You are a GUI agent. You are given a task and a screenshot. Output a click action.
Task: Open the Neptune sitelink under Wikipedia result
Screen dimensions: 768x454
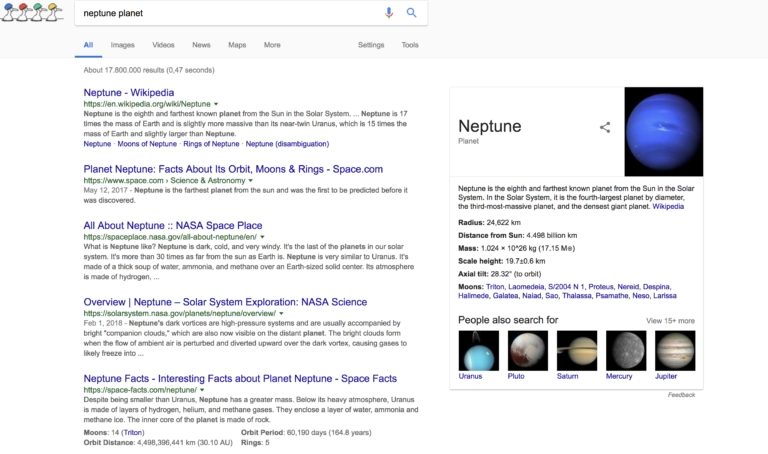[97, 144]
